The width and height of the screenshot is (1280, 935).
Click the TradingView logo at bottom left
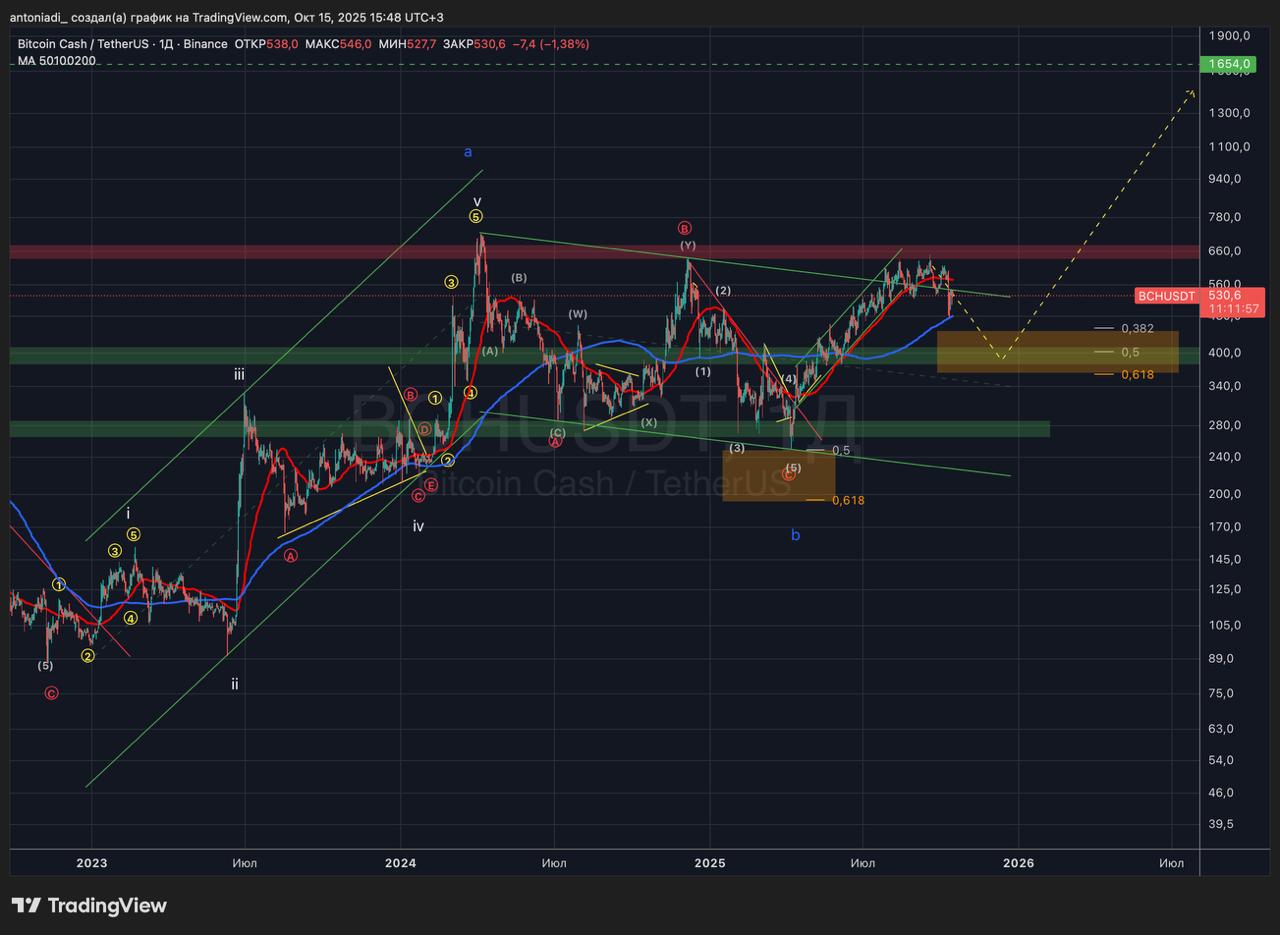[x=89, y=906]
